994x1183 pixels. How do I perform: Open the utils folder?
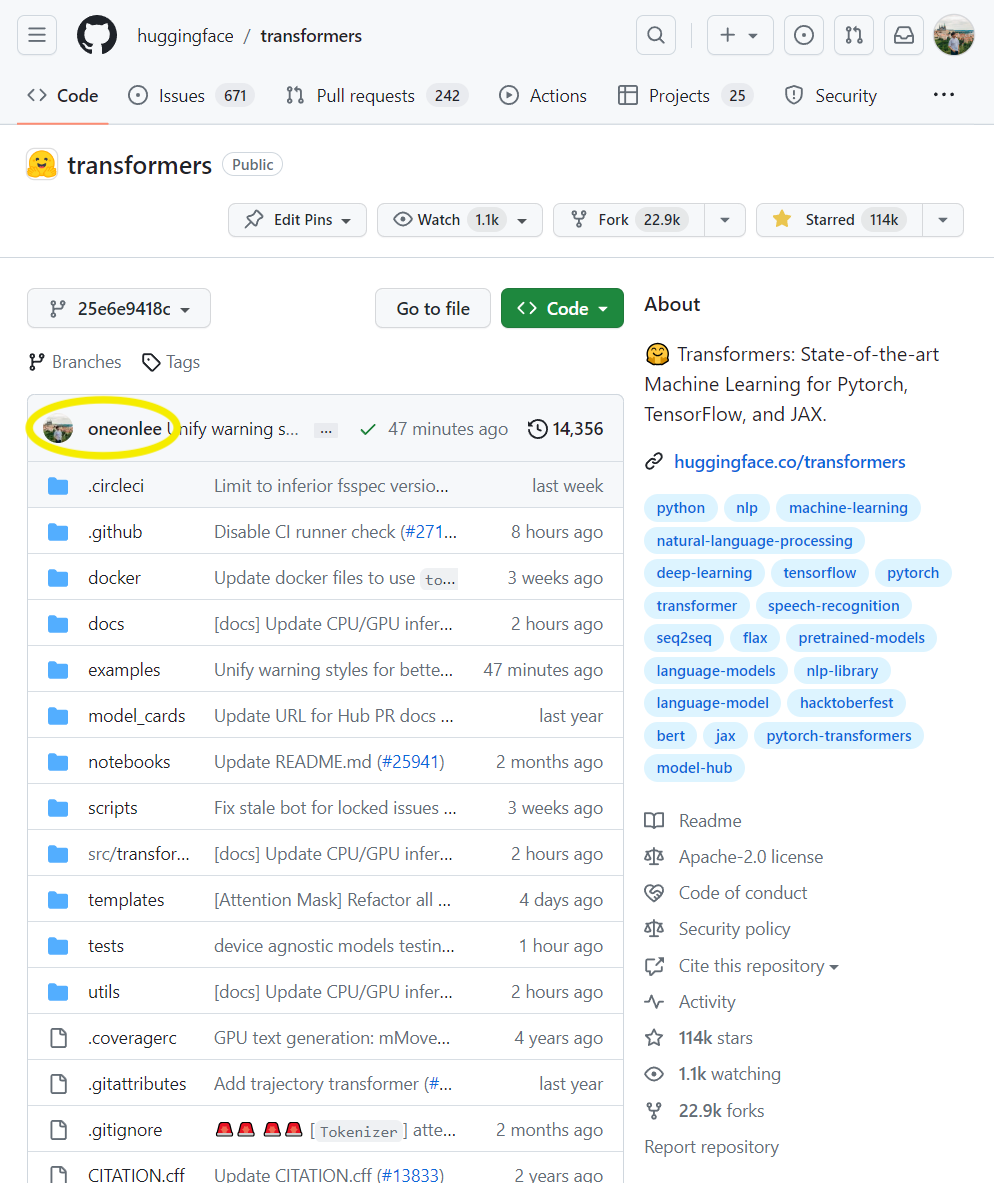[103, 992]
